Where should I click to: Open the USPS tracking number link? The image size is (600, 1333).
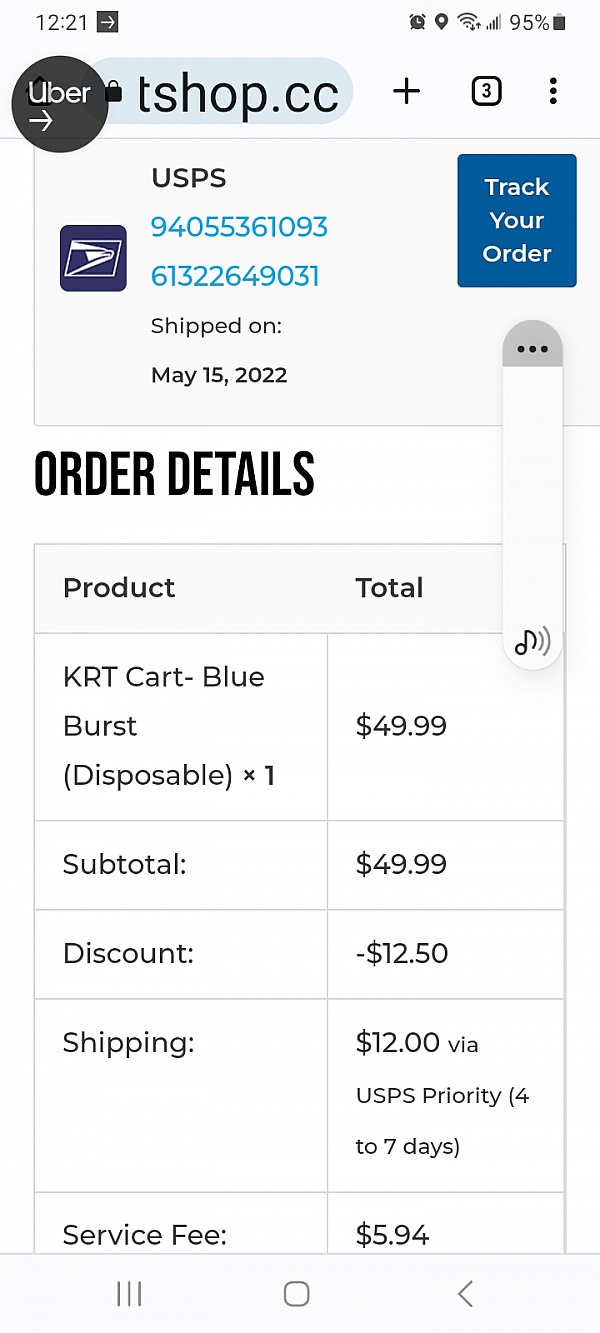coord(239,251)
